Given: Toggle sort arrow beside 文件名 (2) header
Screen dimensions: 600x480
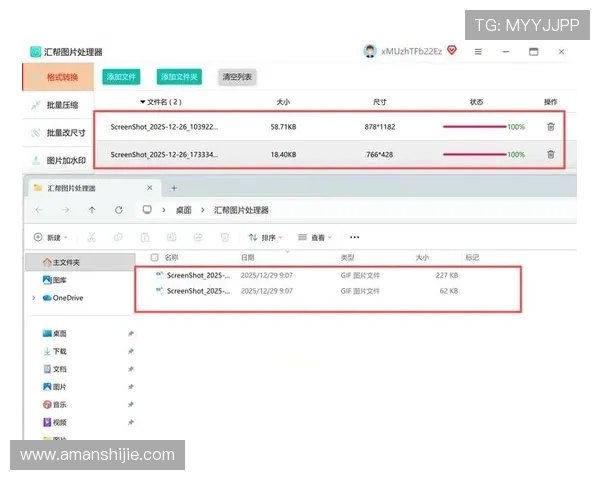Looking at the screenshot, I should 142,102.
